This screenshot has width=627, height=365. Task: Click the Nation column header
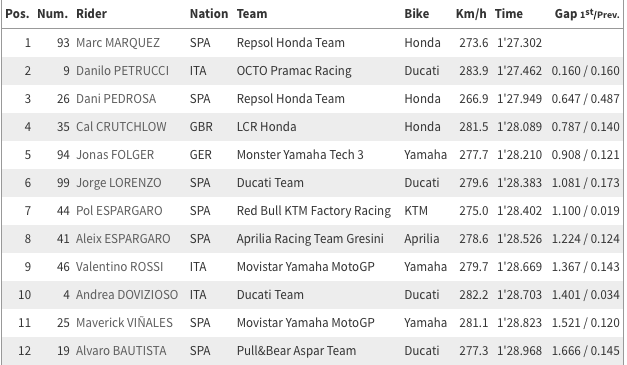tap(209, 14)
